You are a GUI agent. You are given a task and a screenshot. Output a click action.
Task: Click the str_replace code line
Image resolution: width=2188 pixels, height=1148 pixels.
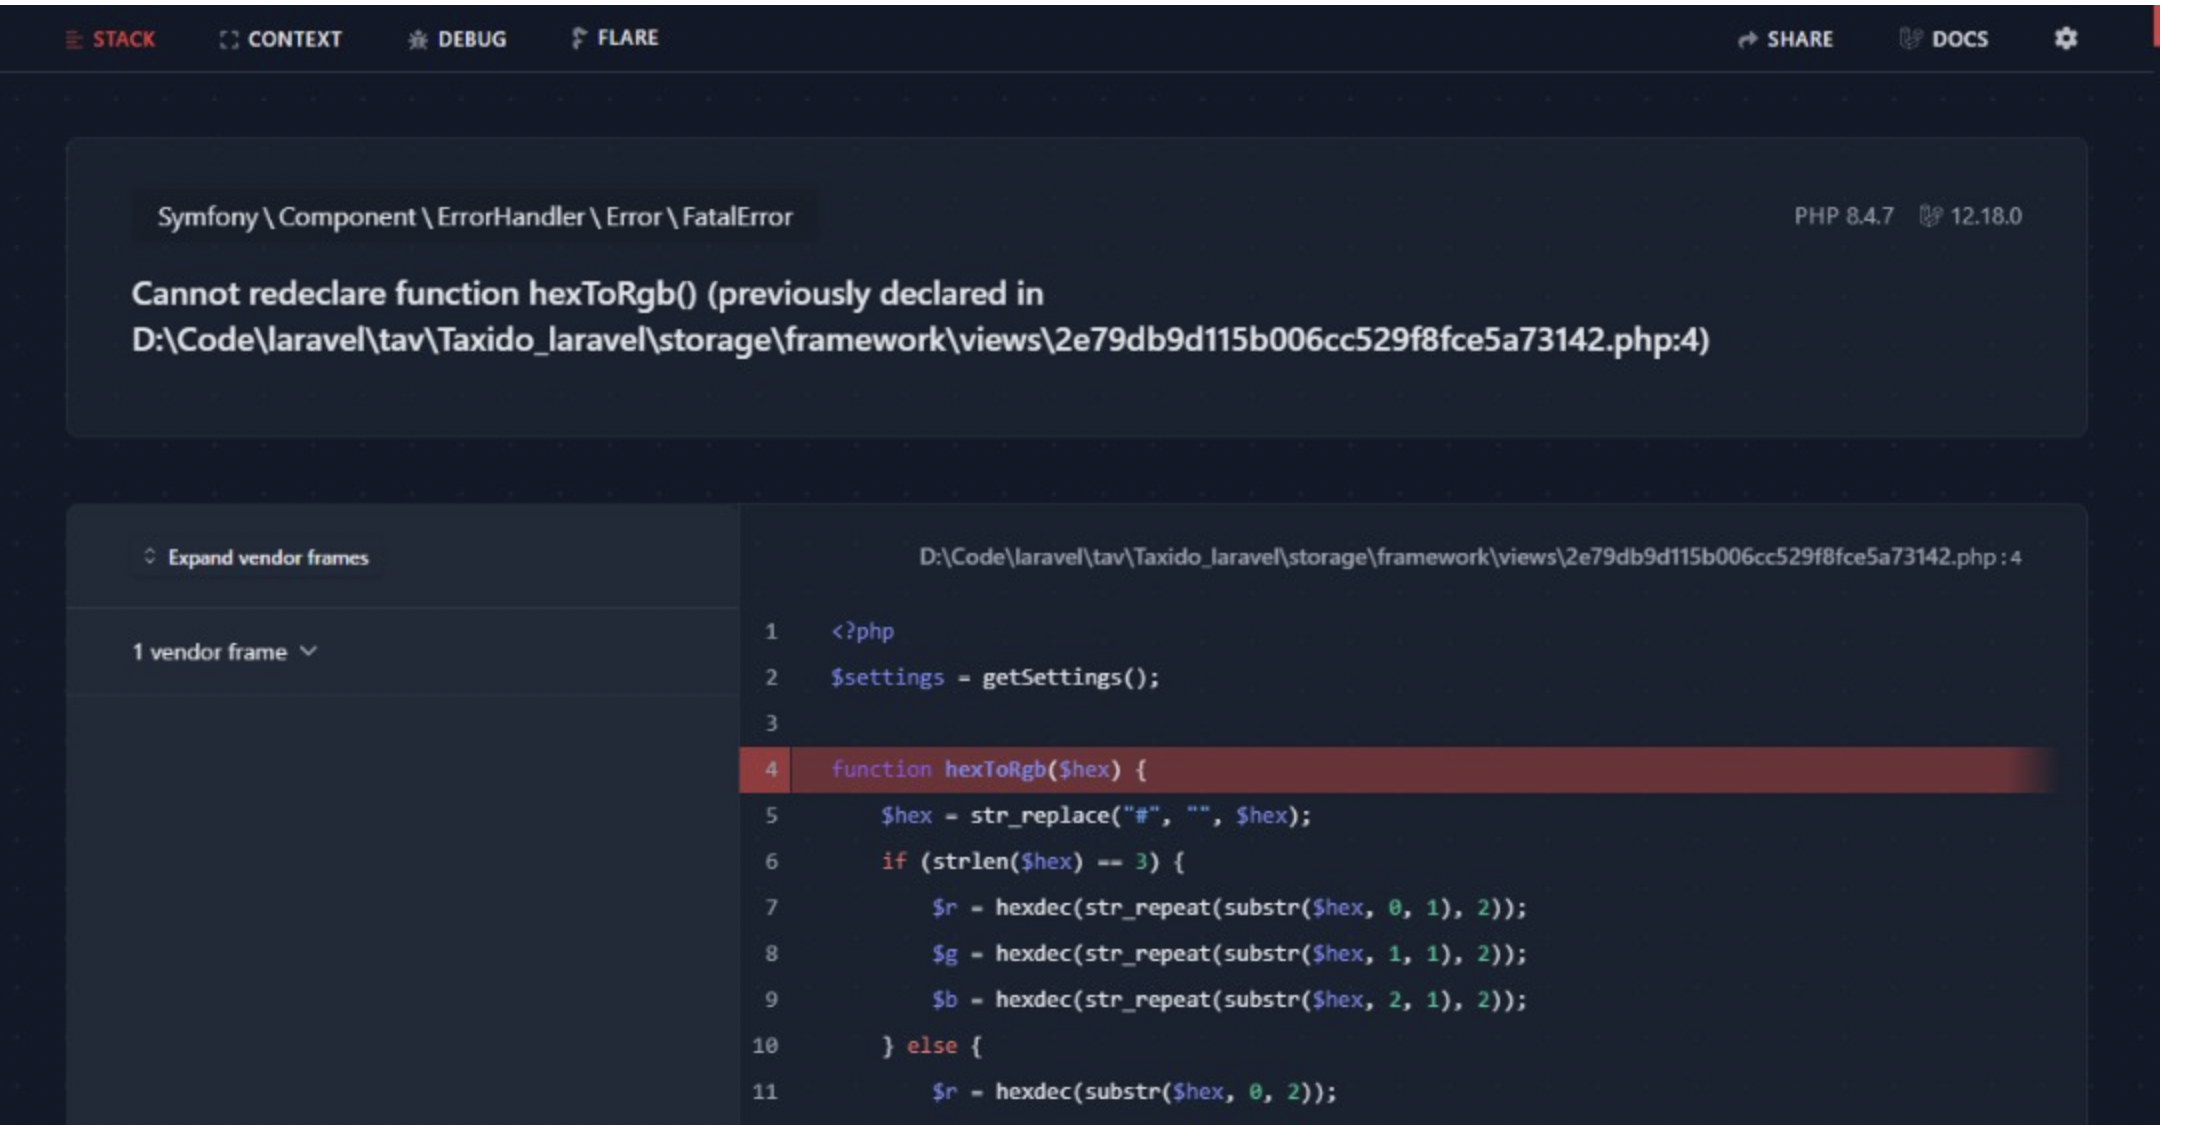tap(1096, 815)
